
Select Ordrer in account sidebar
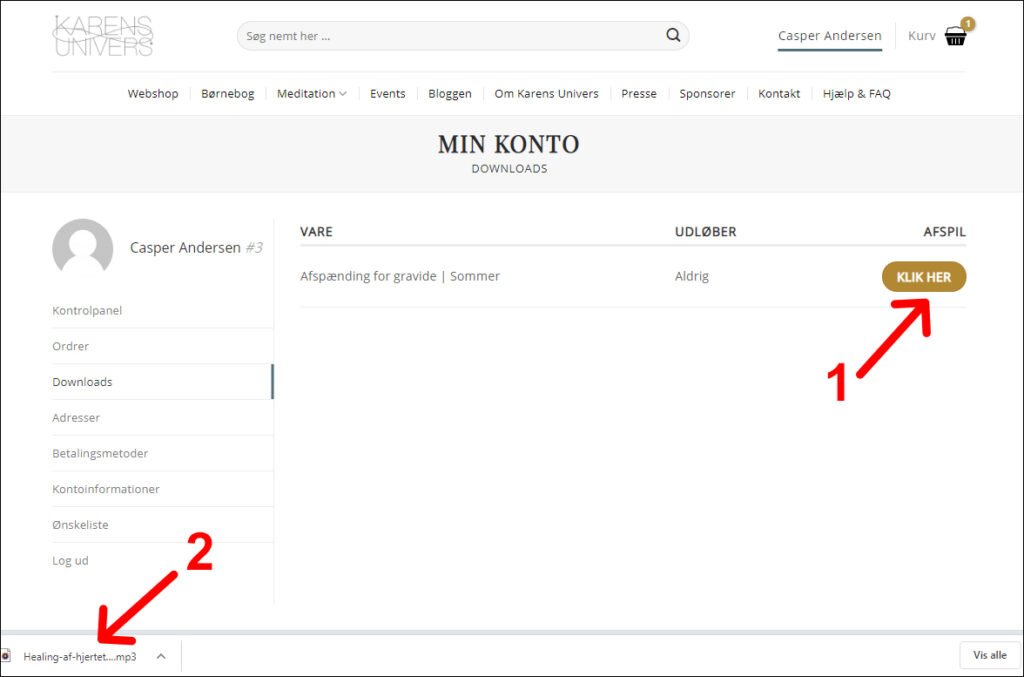(x=71, y=346)
